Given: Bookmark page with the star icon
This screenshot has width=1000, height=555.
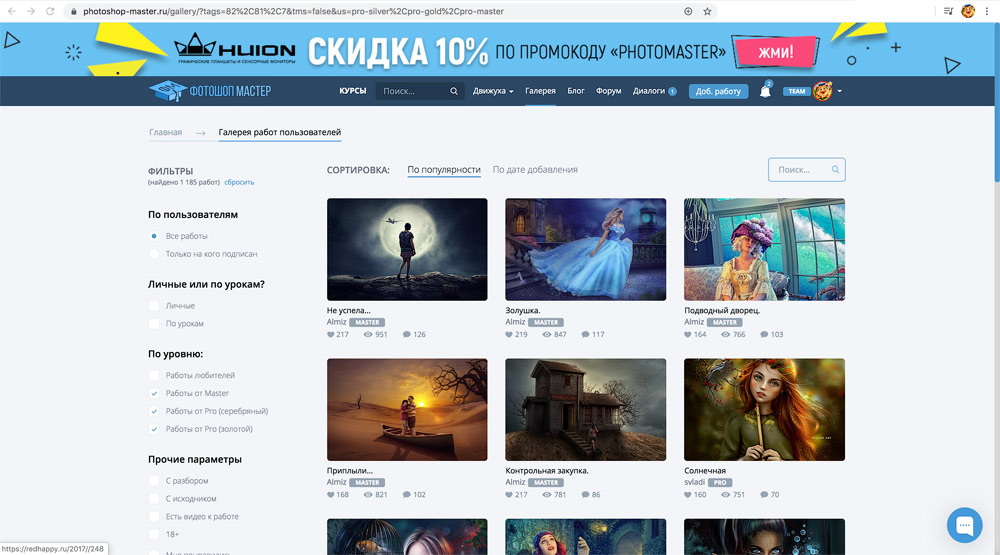Looking at the screenshot, I should coord(708,11).
